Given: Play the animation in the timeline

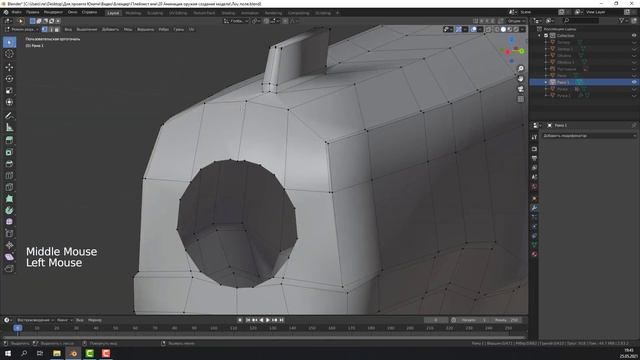Looking at the screenshot, I should click(x=268, y=320).
